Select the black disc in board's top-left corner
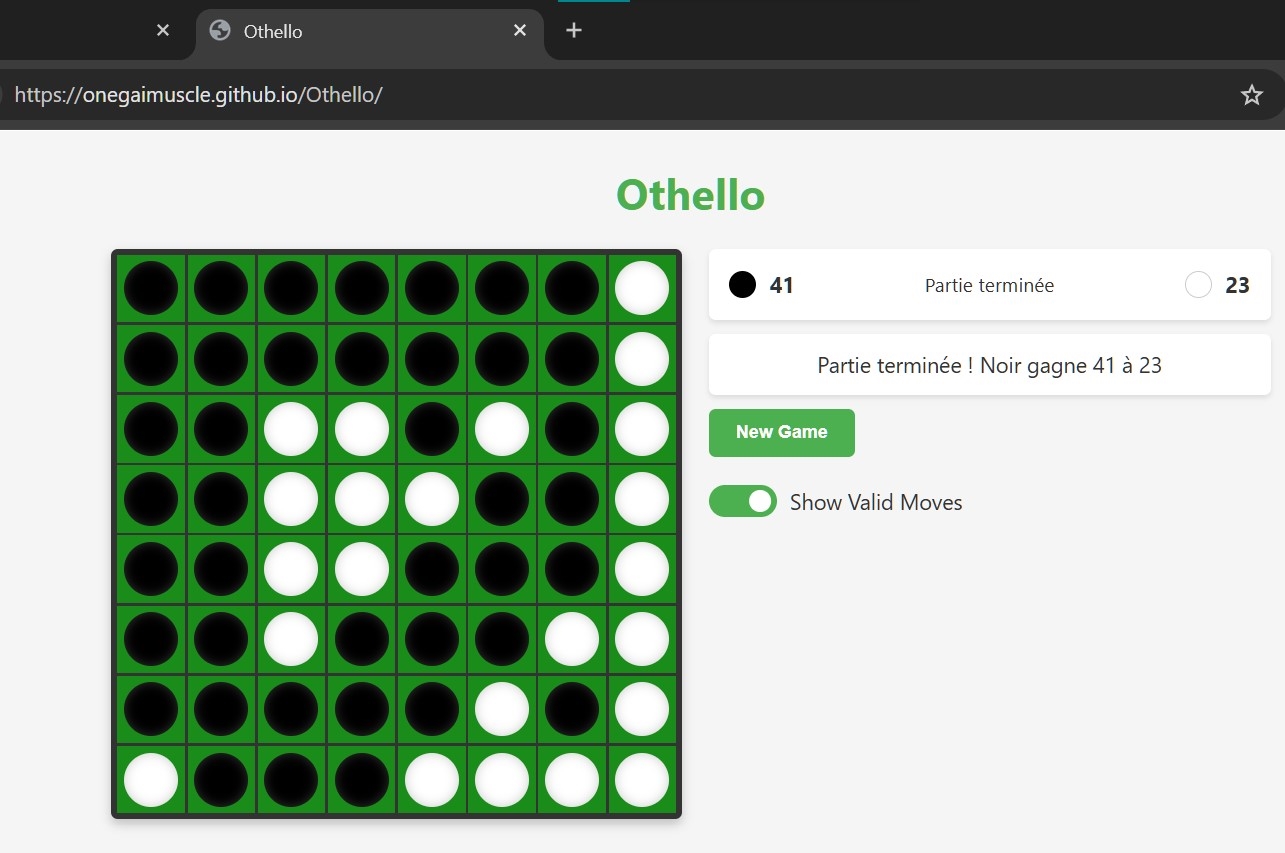 pyautogui.click(x=151, y=288)
